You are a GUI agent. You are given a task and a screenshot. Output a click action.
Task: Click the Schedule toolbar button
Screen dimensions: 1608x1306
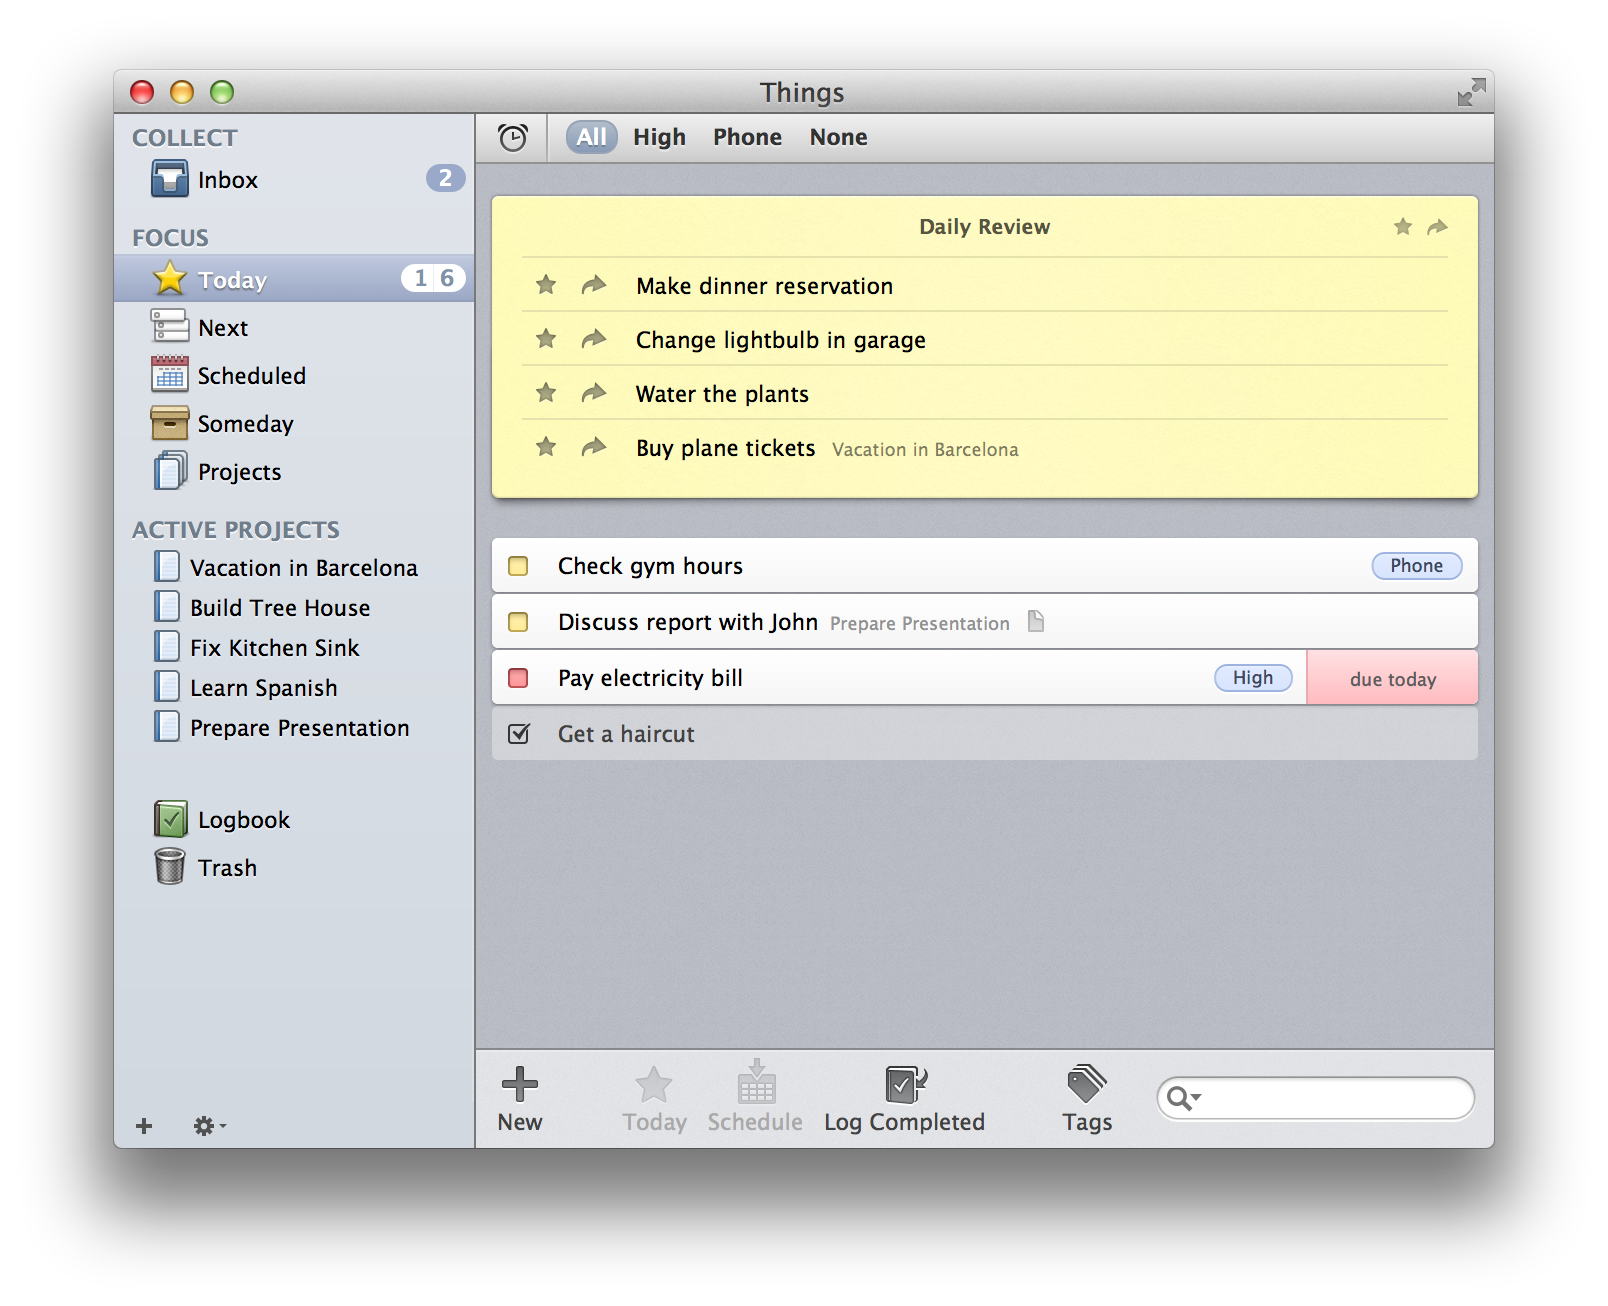pos(755,1097)
